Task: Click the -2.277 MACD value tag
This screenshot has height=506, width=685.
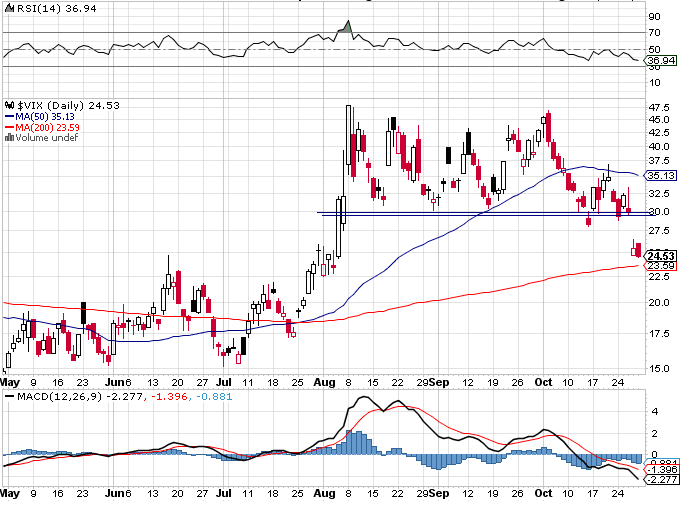Action: coord(662,479)
